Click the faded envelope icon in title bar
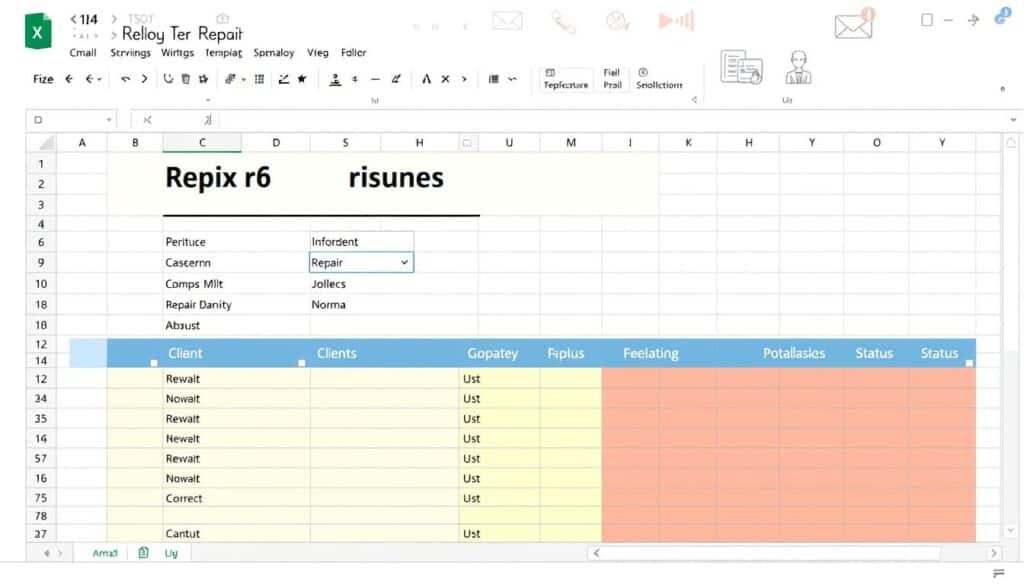The image size is (1024, 585). (x=507, y=21)
